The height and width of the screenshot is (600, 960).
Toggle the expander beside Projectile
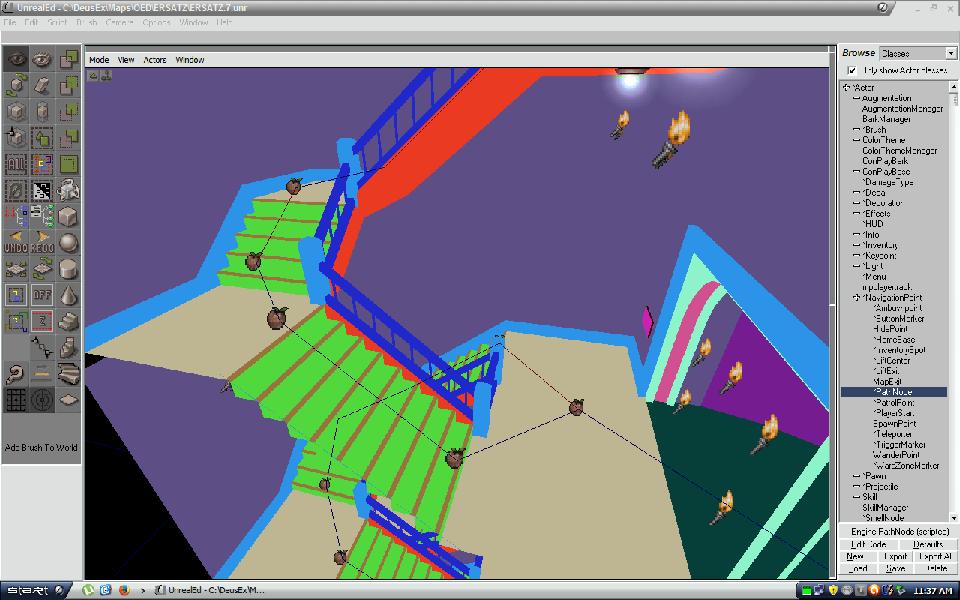point(857,486)
